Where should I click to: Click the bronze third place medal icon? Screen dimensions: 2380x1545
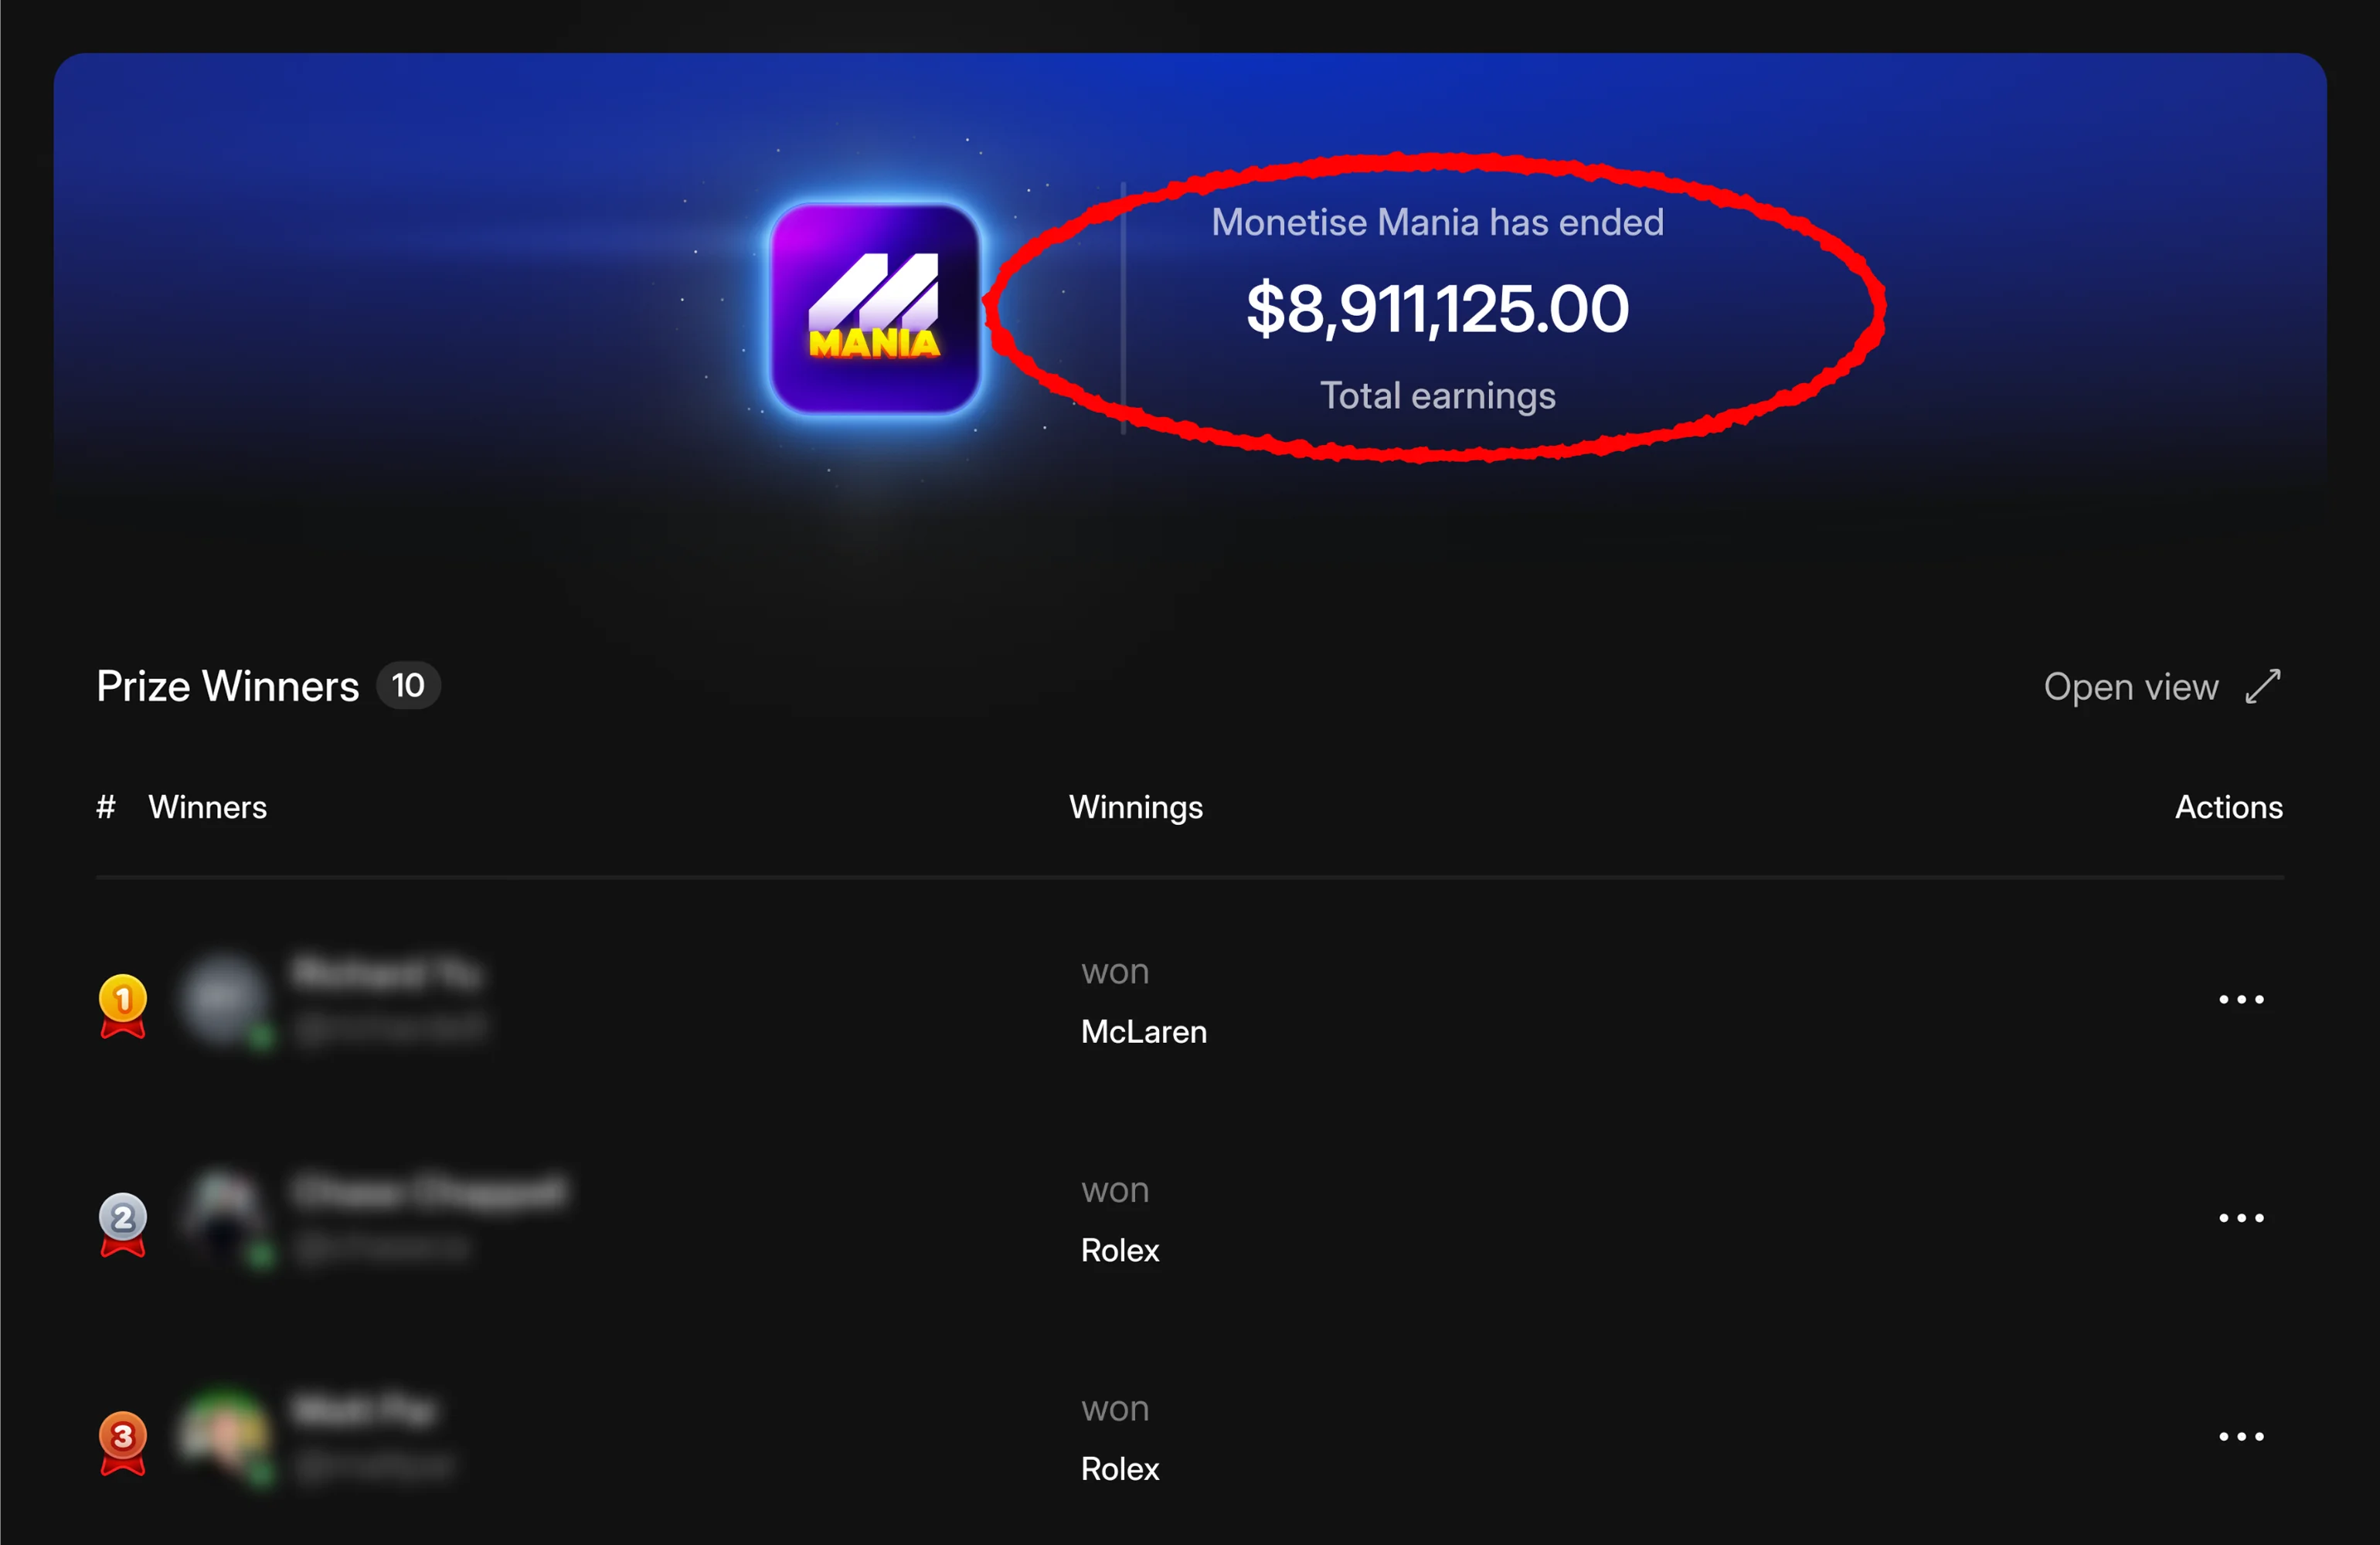[123, 1443]
